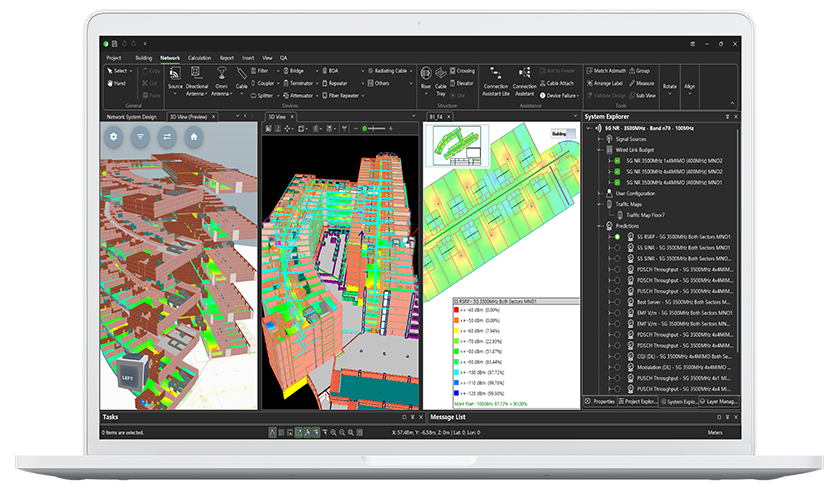This screenshot has width=838, height=489.
Task: Click the Group tool
Action: point(639,71)
